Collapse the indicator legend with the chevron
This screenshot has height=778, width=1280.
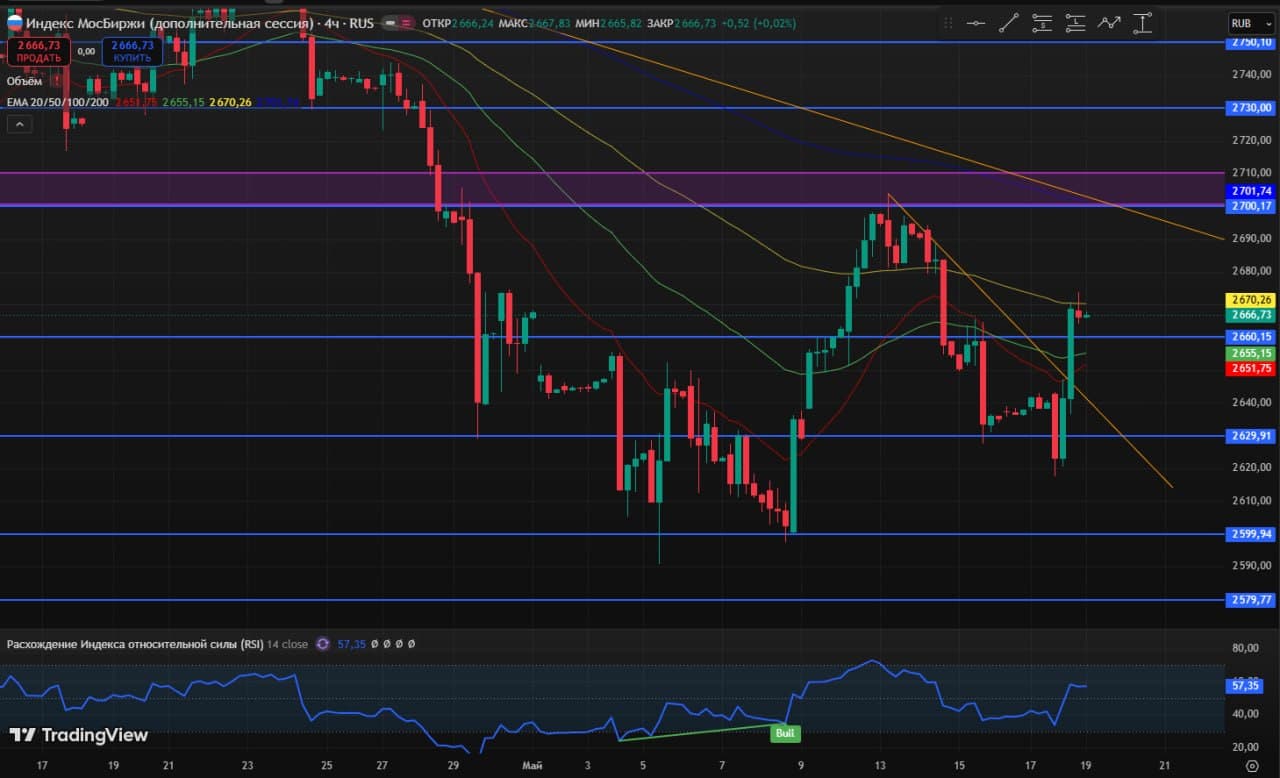19,124
